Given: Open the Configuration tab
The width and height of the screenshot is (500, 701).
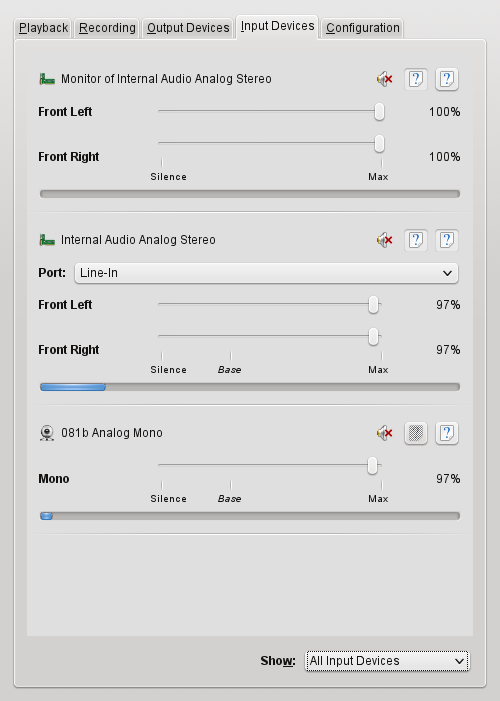Looking at the screenshot, I should [x=362, y=28].
